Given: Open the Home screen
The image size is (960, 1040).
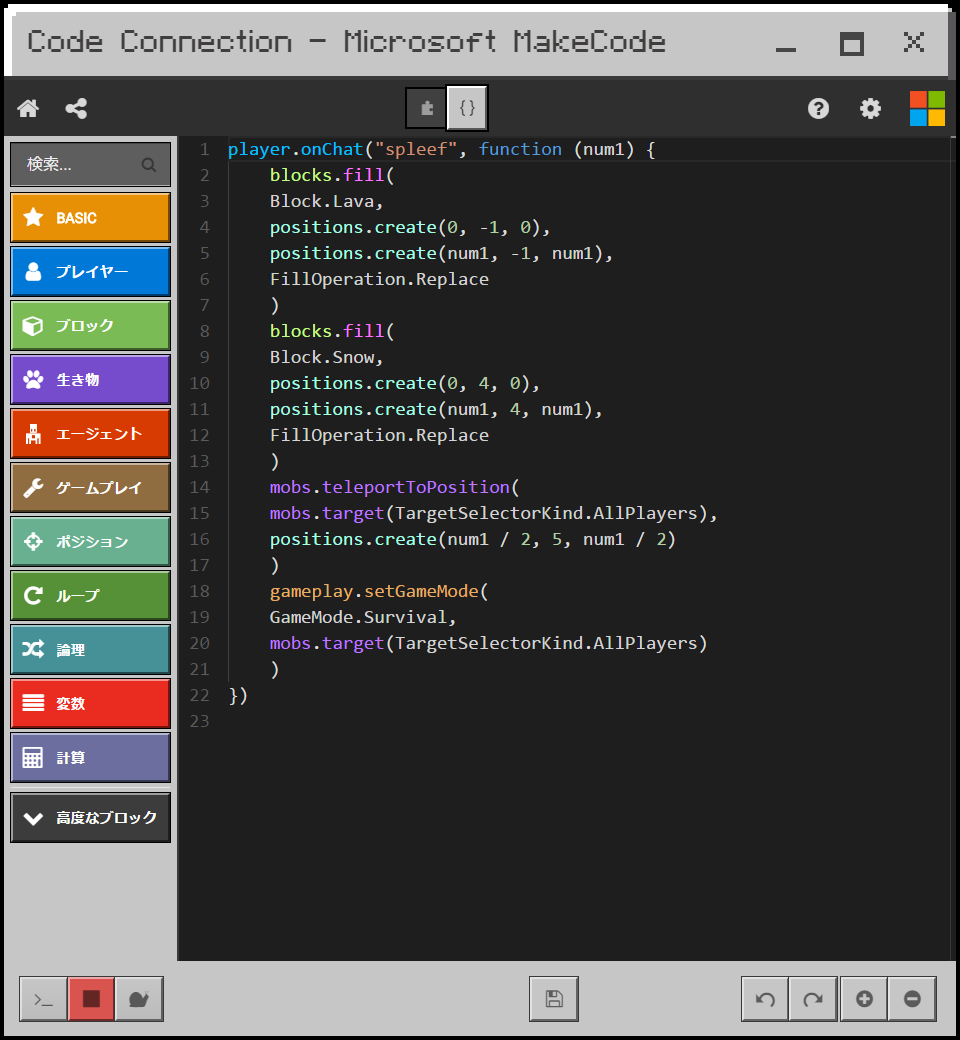Looking at the screenshot, I should pyautogui.click(x=27, y=108).
